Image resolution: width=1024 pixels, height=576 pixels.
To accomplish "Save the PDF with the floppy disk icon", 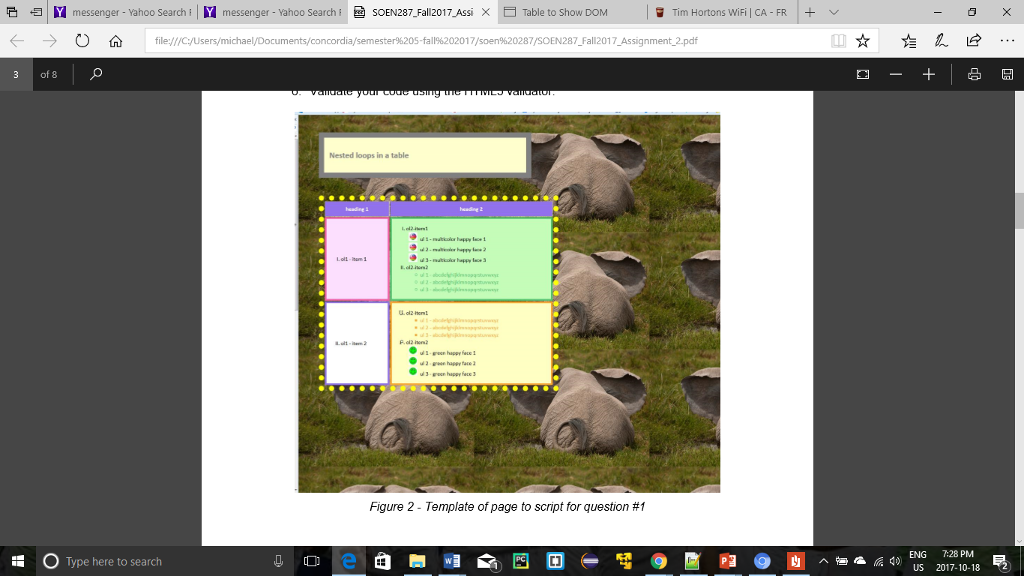I will tap(1007, 74).
